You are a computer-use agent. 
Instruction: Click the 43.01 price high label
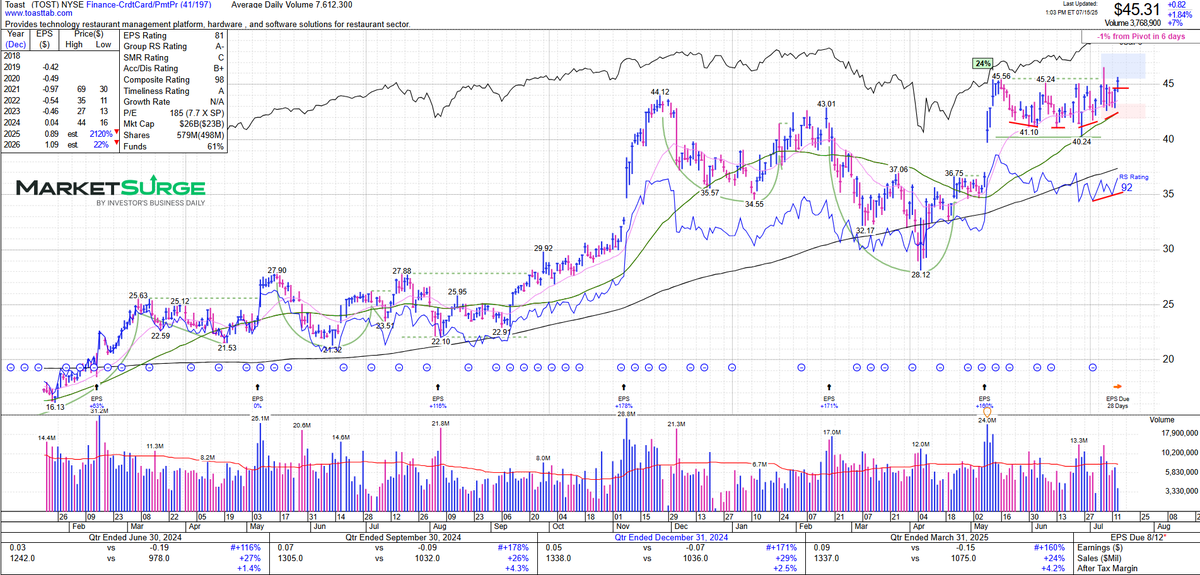[x=826, y=103]
